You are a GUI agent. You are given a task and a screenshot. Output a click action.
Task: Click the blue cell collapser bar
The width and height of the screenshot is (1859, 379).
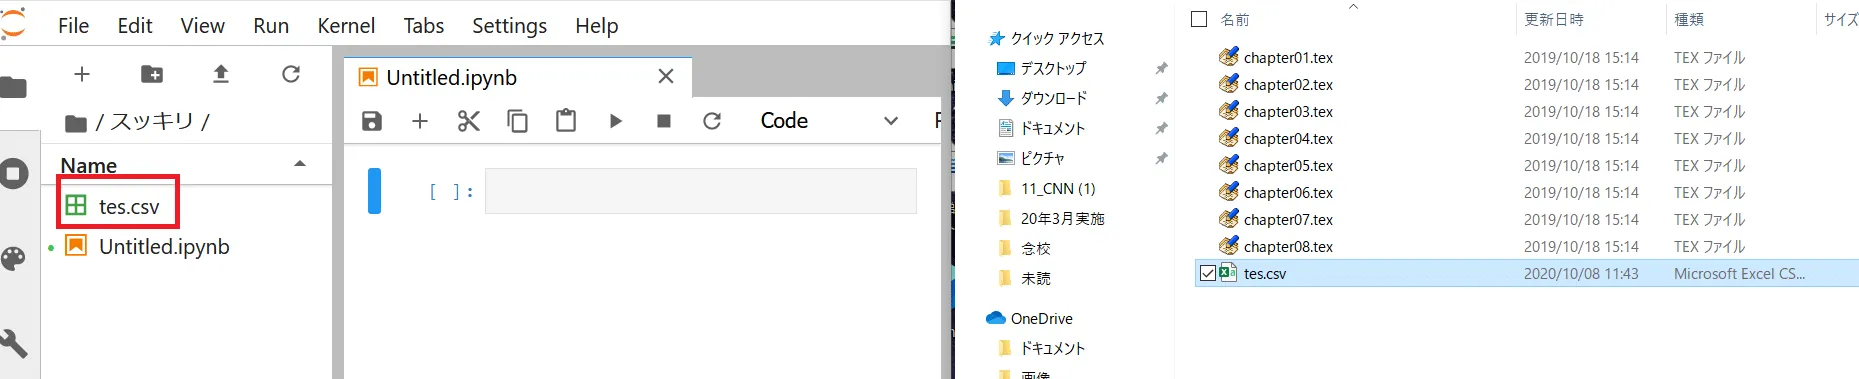(x=374, y=191)
